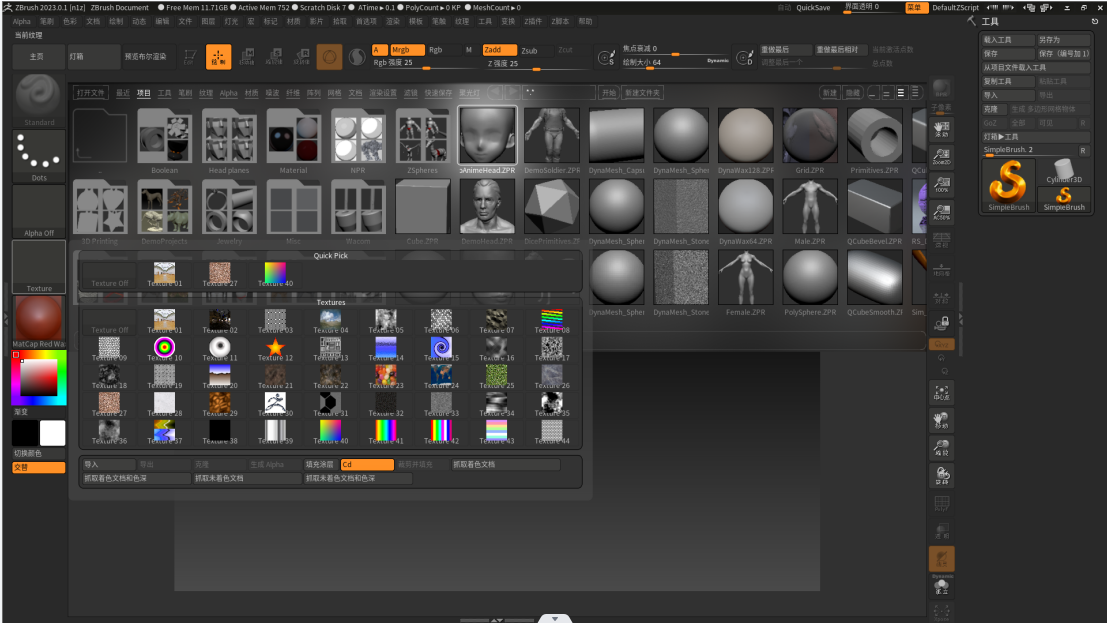Toggle the Rgb channel button
Viewport: 1107px width, 623px height.
click(436, 49)
